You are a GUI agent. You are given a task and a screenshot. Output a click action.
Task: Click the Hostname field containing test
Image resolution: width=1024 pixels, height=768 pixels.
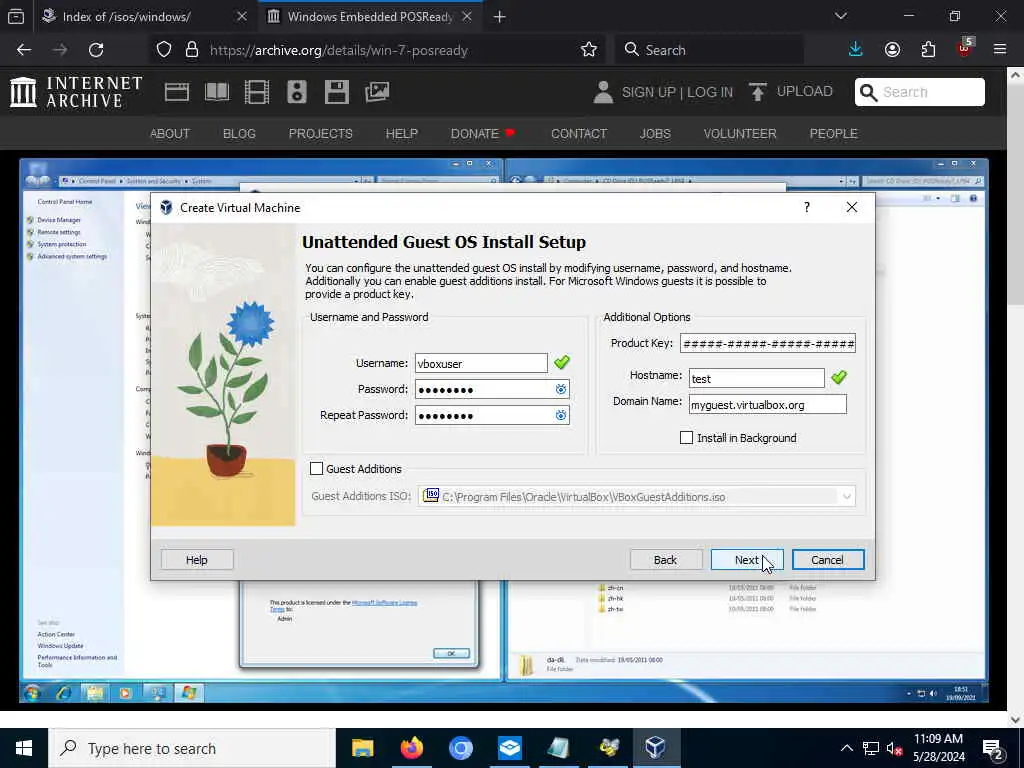point(757,378)
